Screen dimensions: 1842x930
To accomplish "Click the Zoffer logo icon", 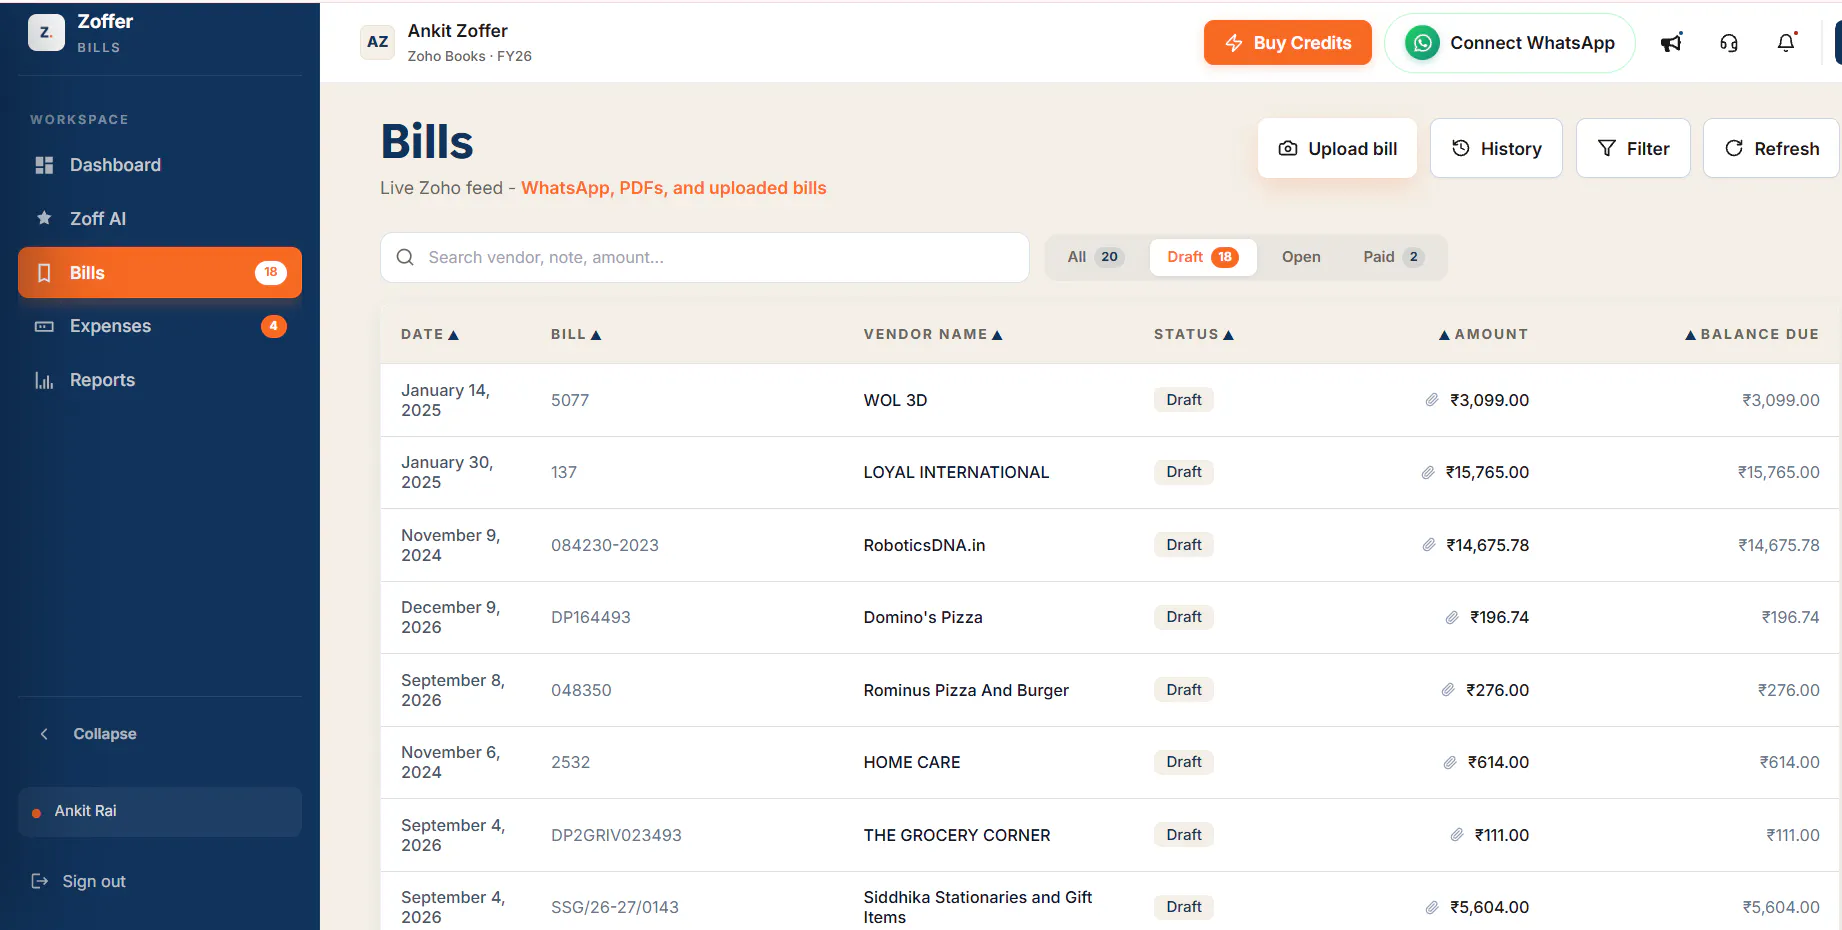I will click(x=46, y=33).
